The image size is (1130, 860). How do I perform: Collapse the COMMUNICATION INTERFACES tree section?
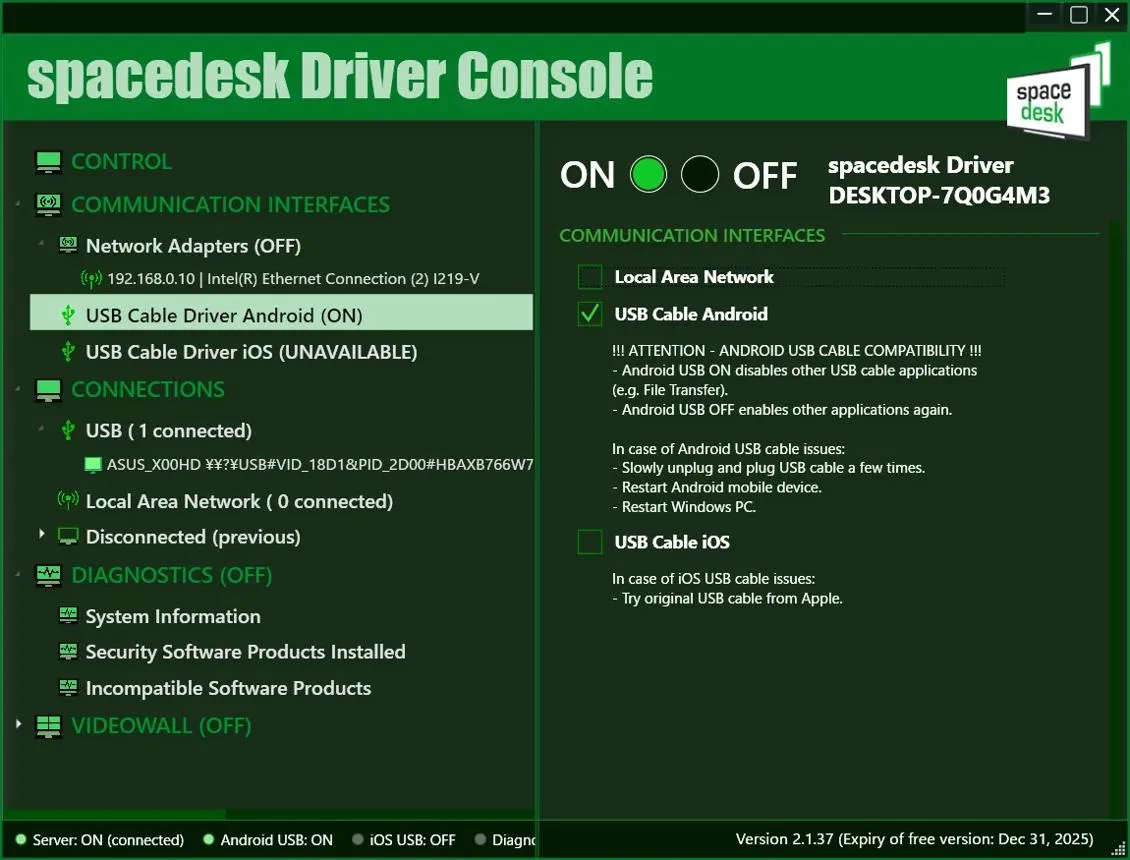[x=18, y=205]
